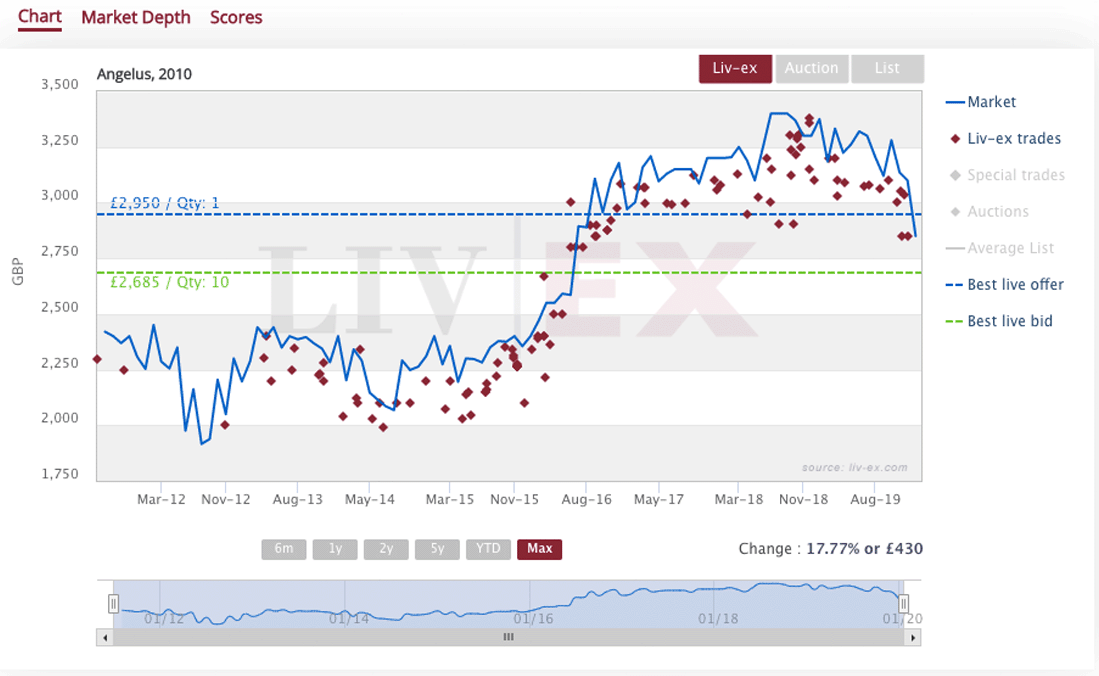Click the Aug-16 x-axis label
1099x676 pixels.
(587, 500)
